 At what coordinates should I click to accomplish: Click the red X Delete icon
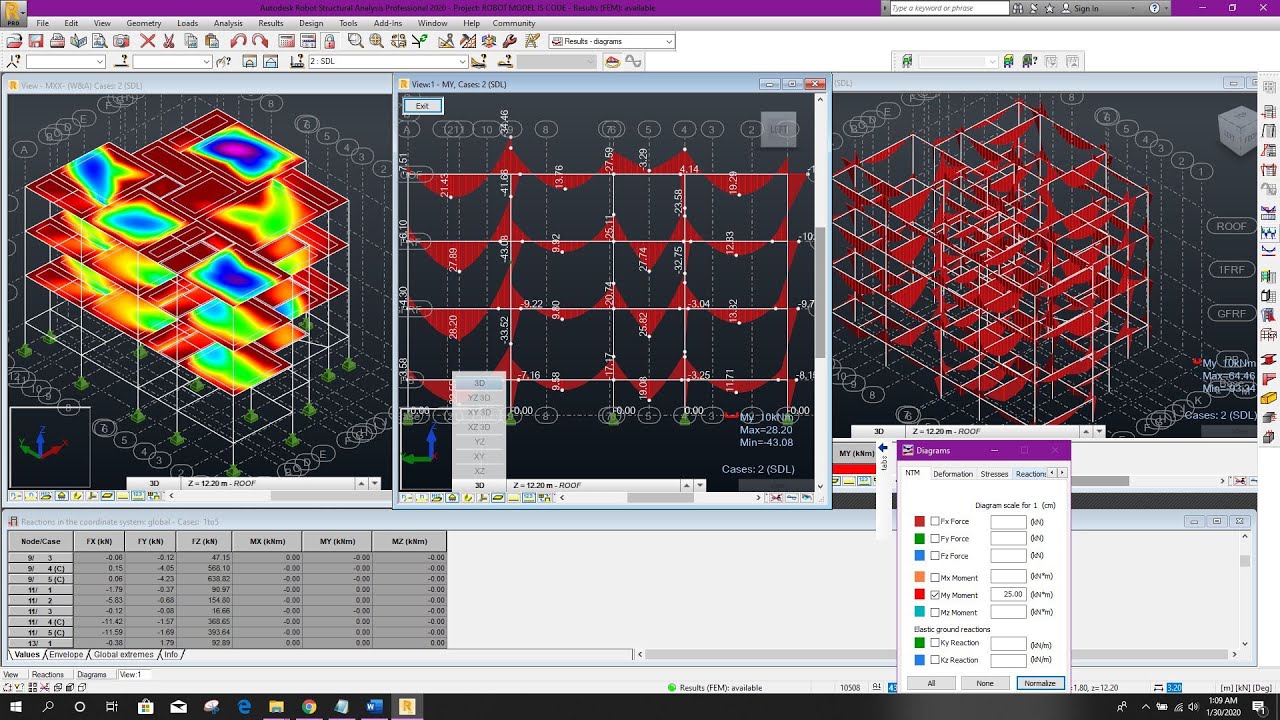(x=147, y=41)
